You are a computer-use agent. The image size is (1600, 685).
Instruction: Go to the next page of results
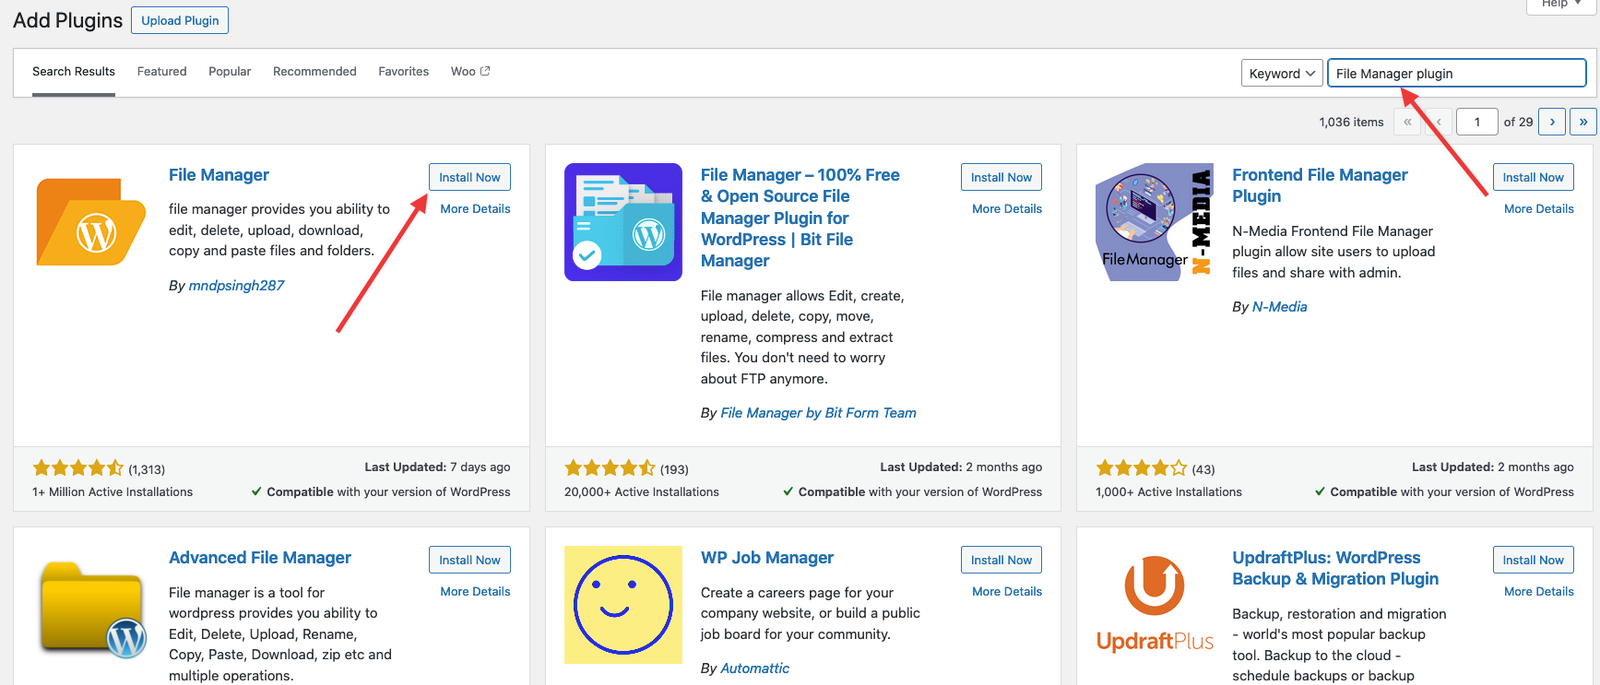pyautogui.click(x=1552, y=122)
